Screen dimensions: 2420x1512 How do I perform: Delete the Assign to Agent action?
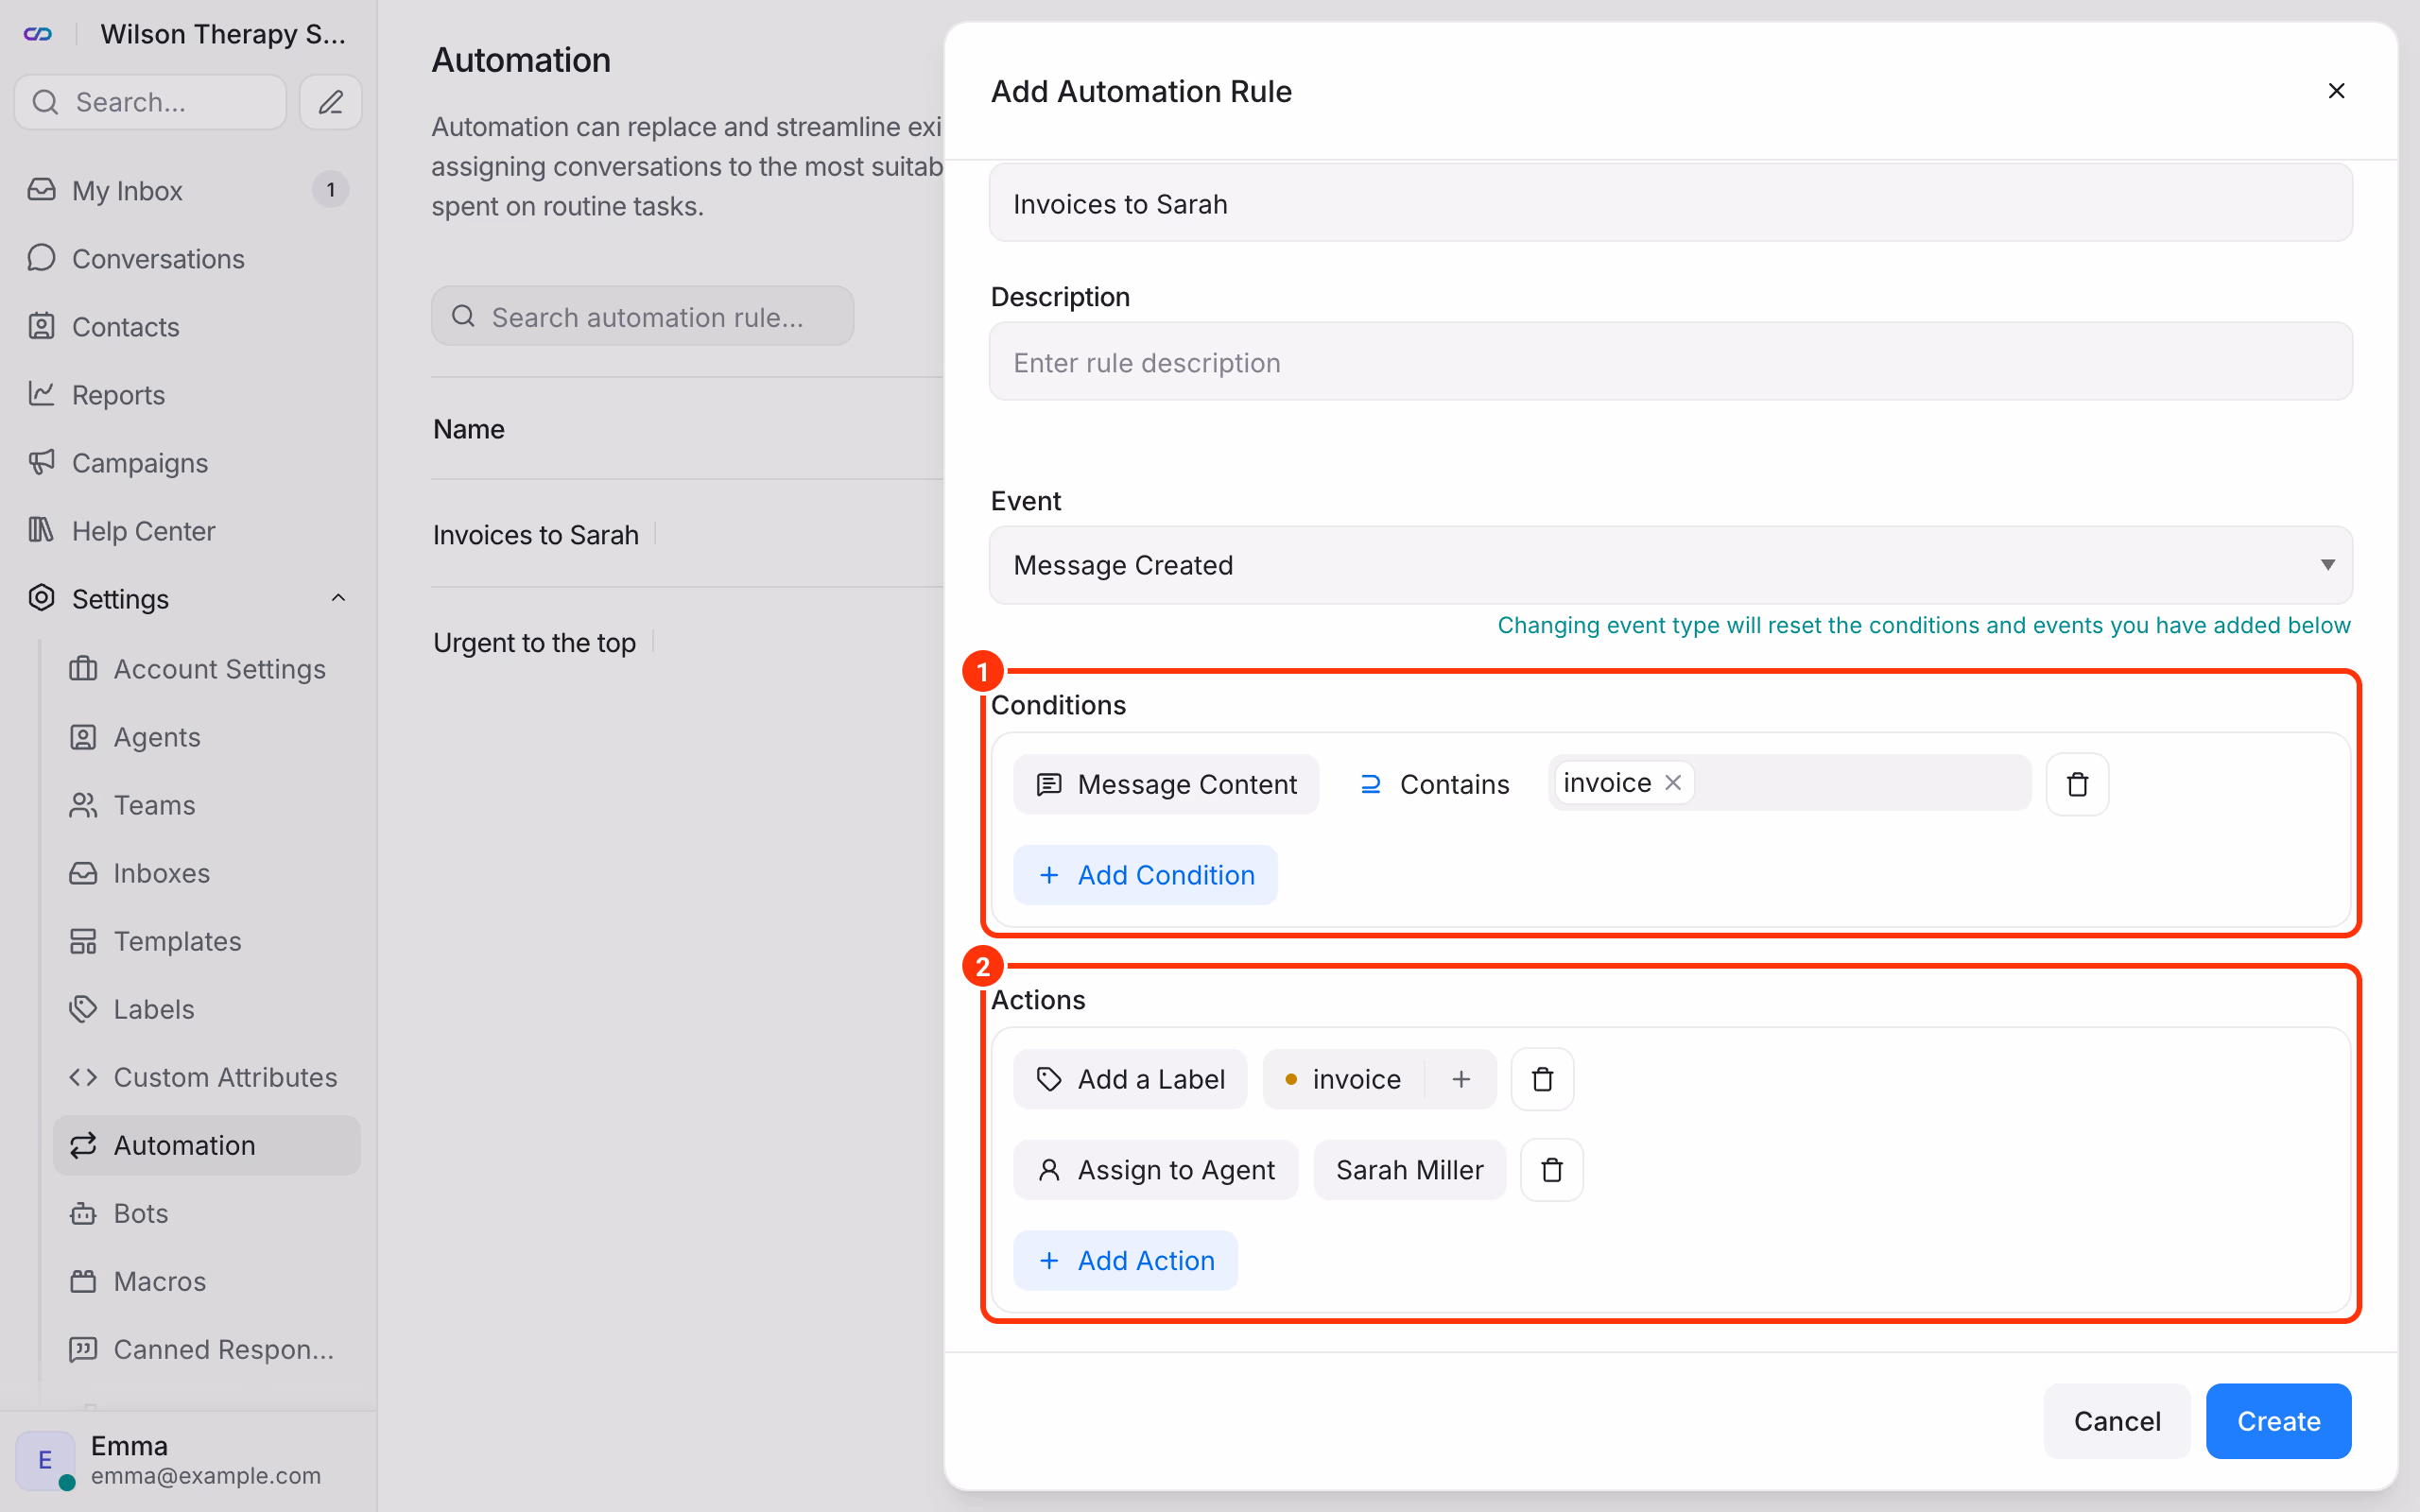pyautogui.click(x=1551, y=1170)
